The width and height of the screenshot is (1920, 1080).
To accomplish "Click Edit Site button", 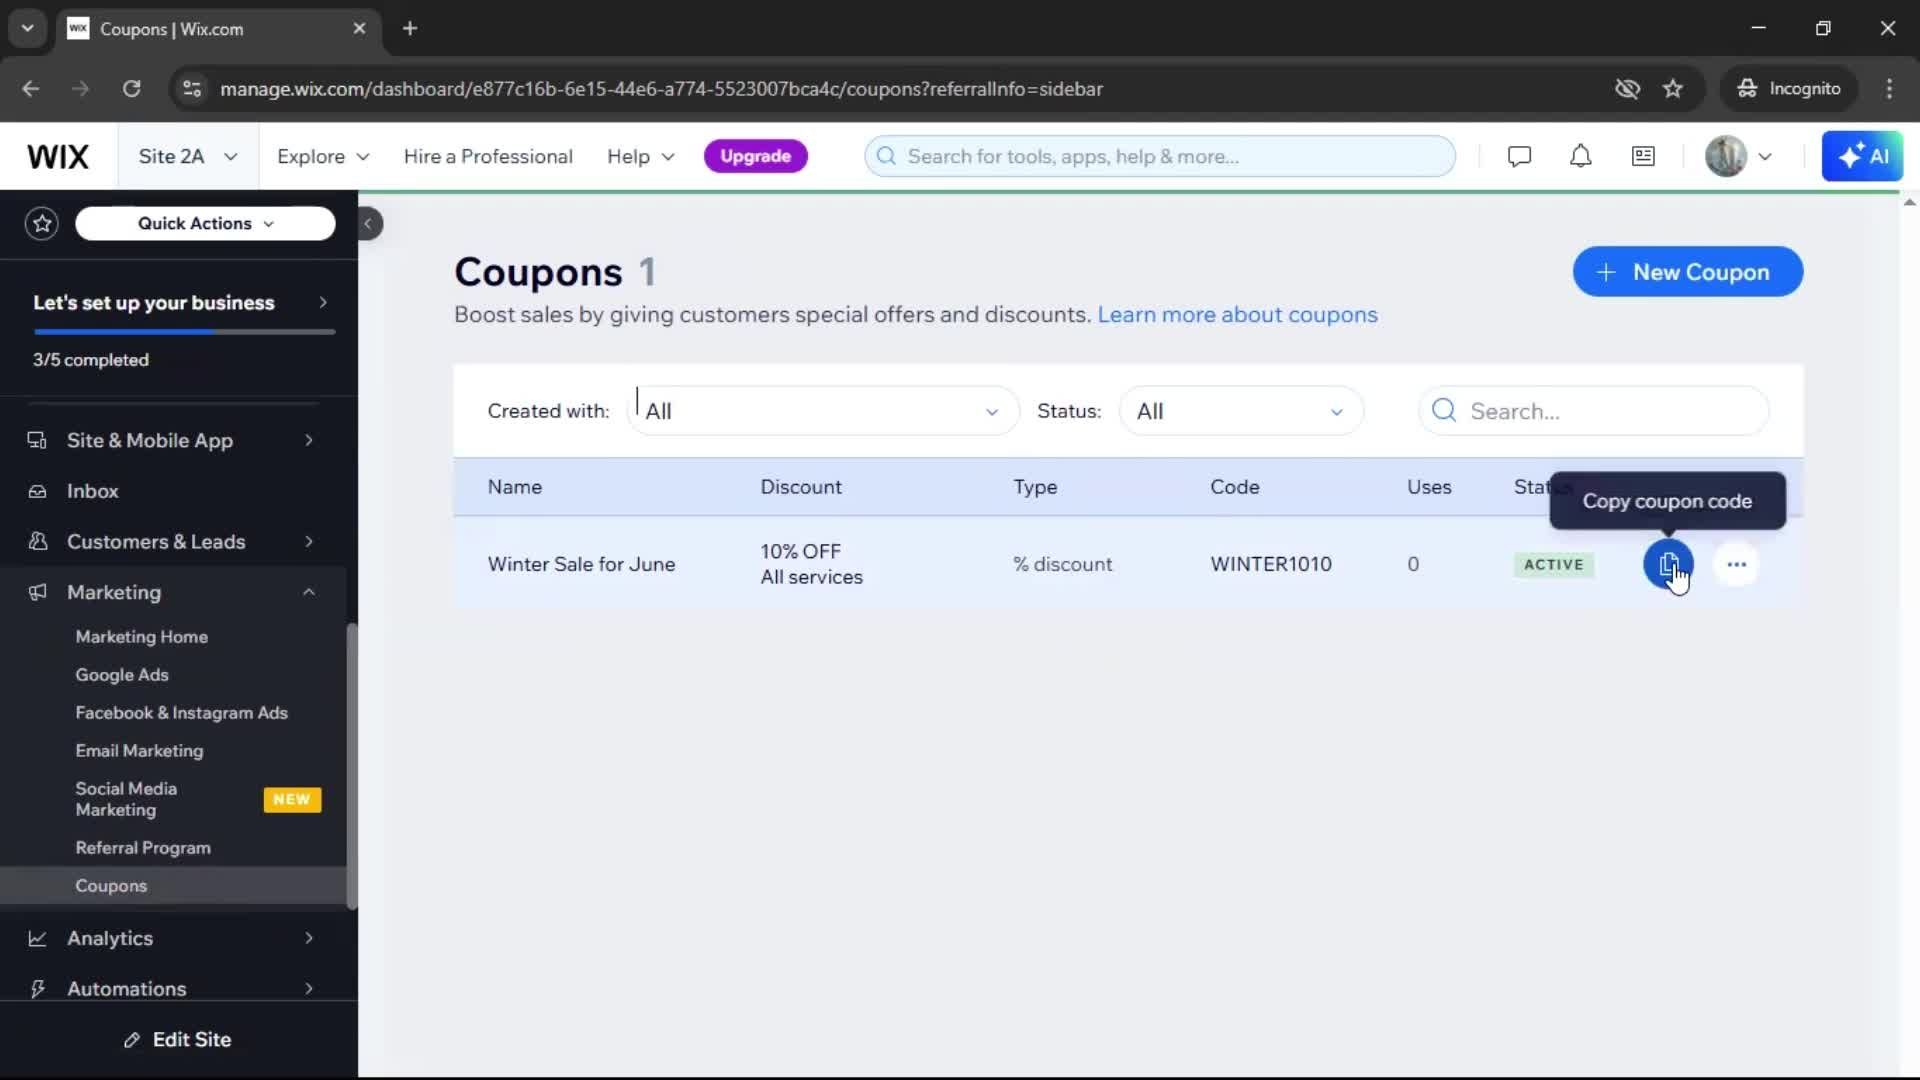I will tap(178, 1039).
